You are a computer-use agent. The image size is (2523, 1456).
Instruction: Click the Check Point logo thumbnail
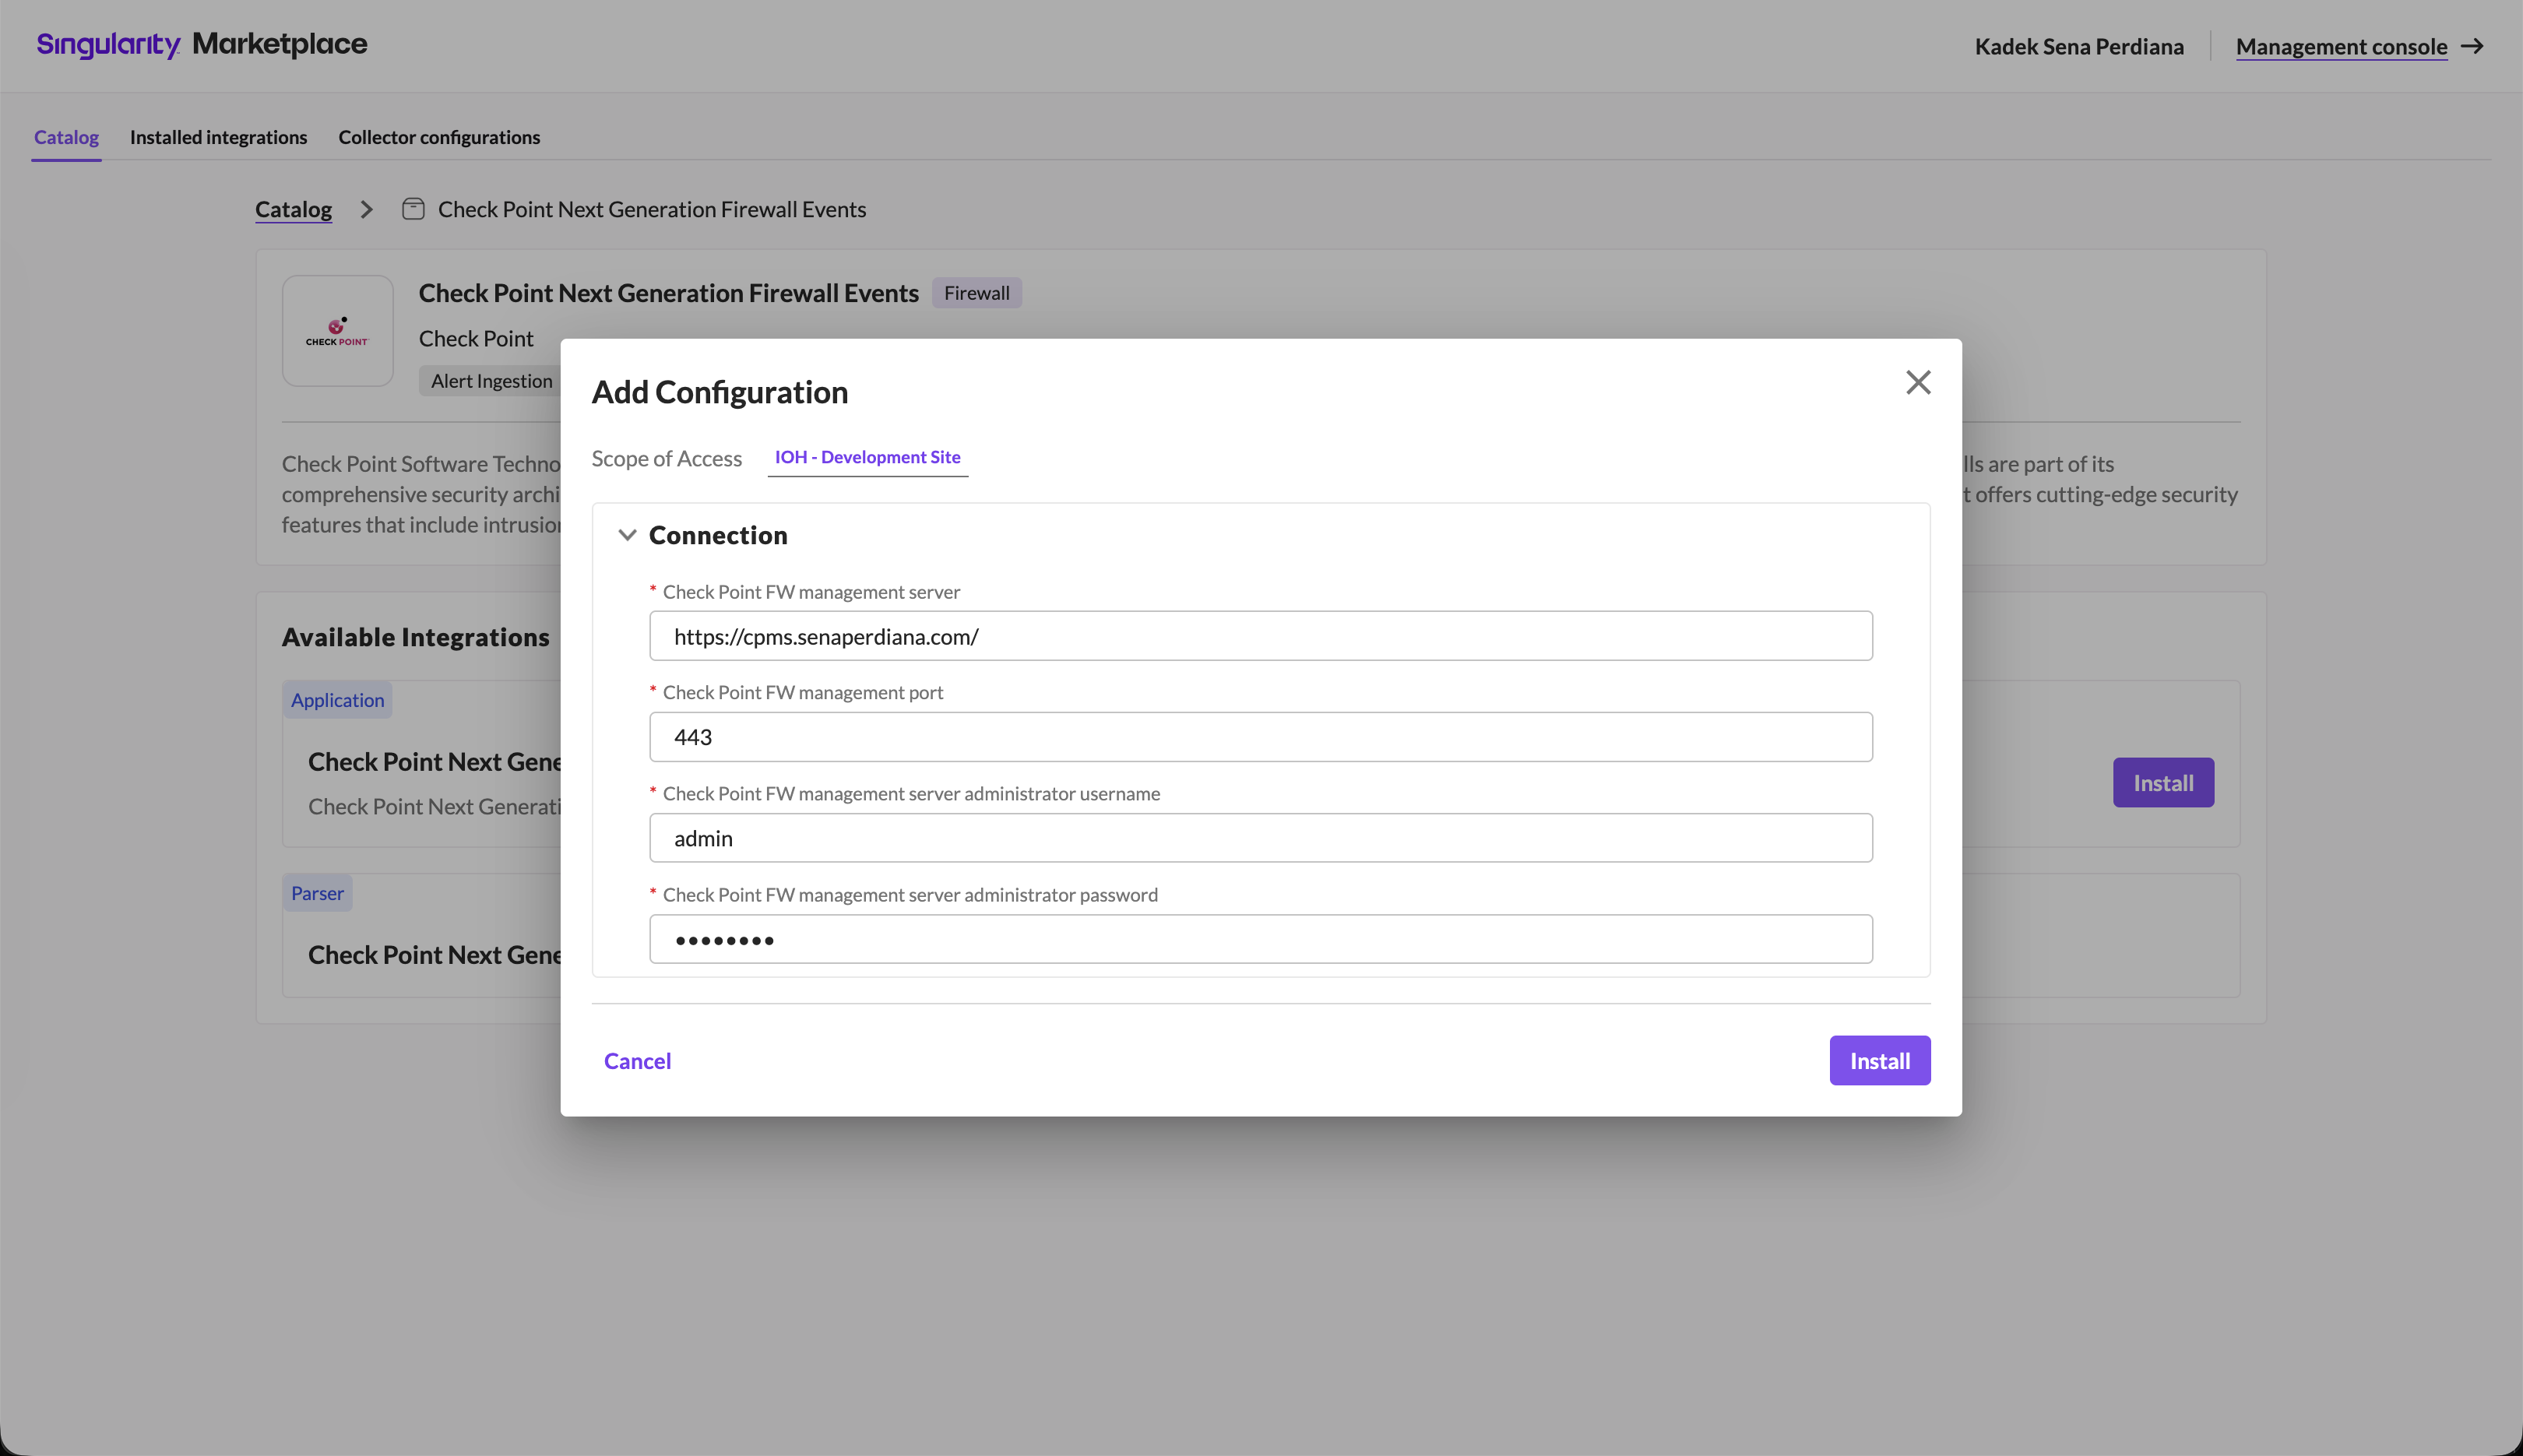tap(338, 331)
